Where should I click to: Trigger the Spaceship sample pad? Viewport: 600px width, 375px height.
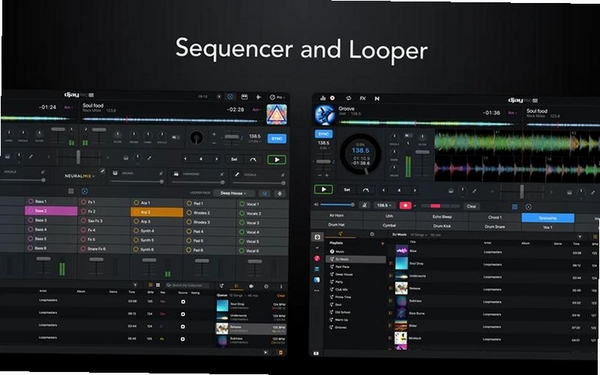coord(548,218)
